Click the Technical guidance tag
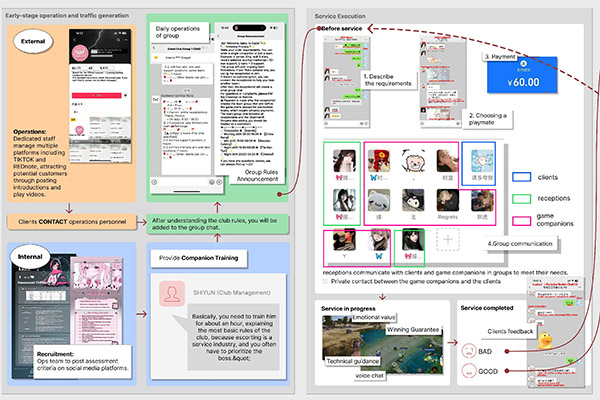 352,361
